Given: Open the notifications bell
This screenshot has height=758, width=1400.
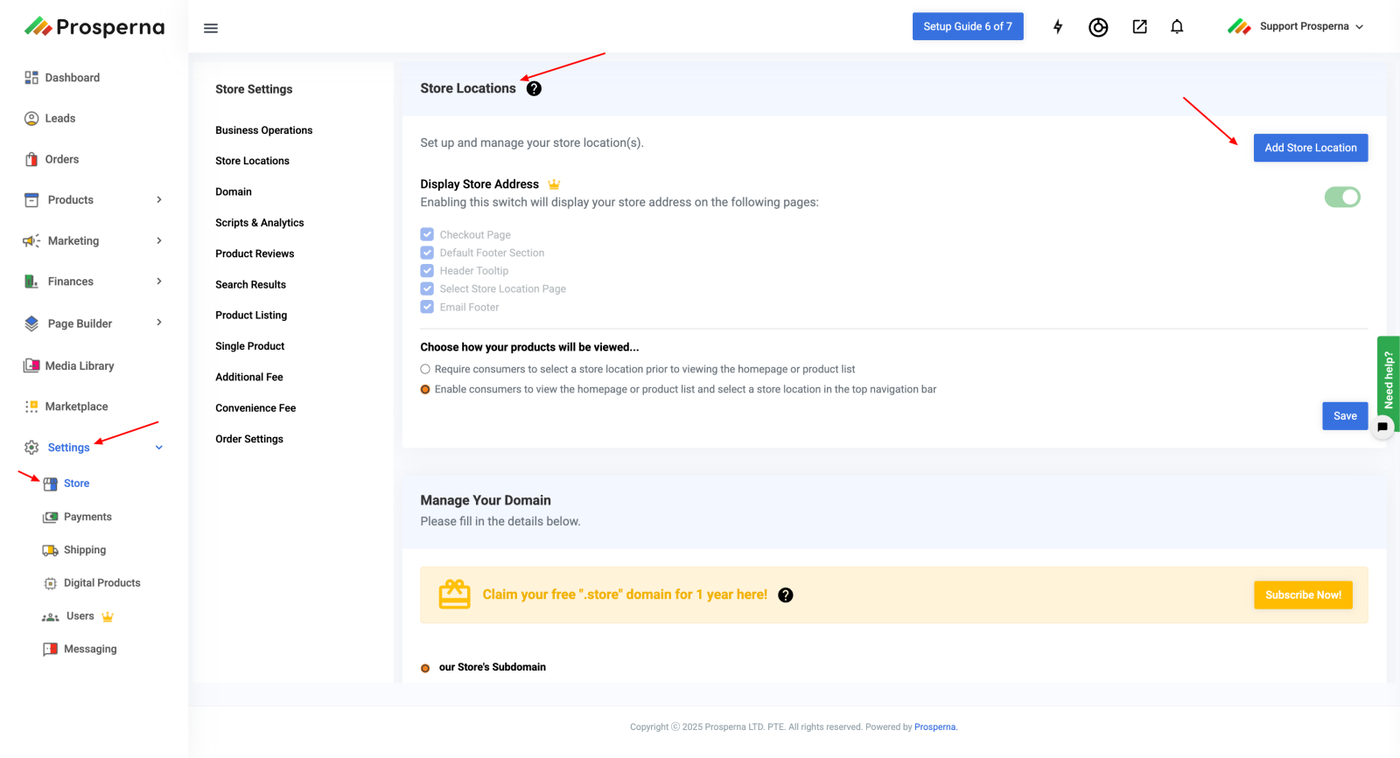Looking at the screenshot, I should (1177, 27).
